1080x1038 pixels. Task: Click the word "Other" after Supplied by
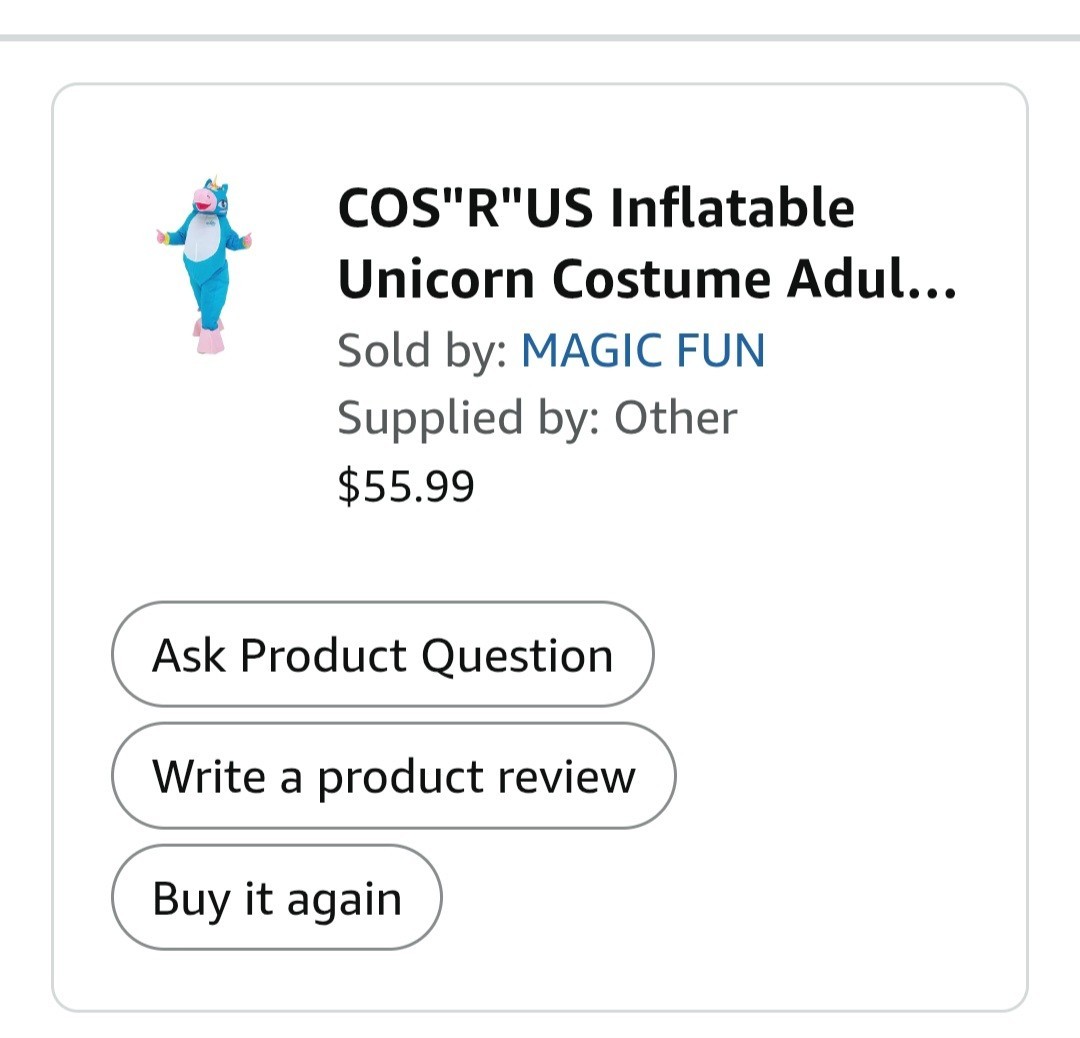tap(675, 418)
